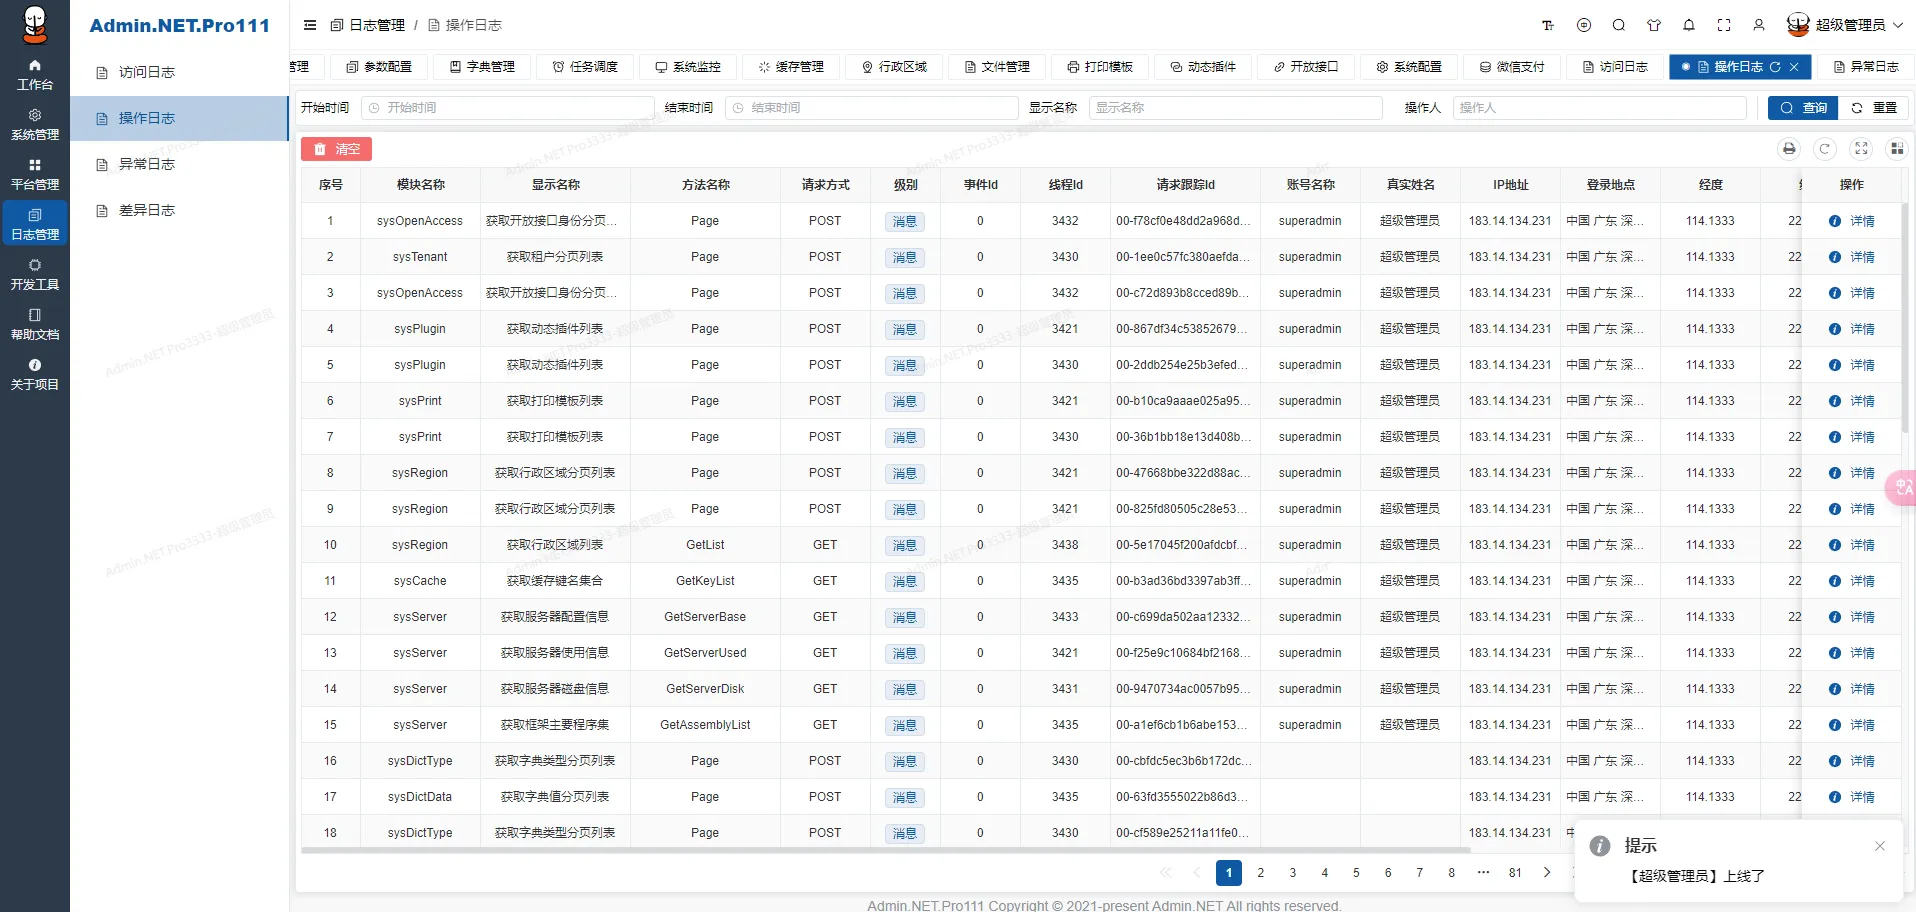Image resolution: width=1916 pixels, height=912 pixels.
Task: Click the 重置 reset button
Action: (x=1874, y=108)
